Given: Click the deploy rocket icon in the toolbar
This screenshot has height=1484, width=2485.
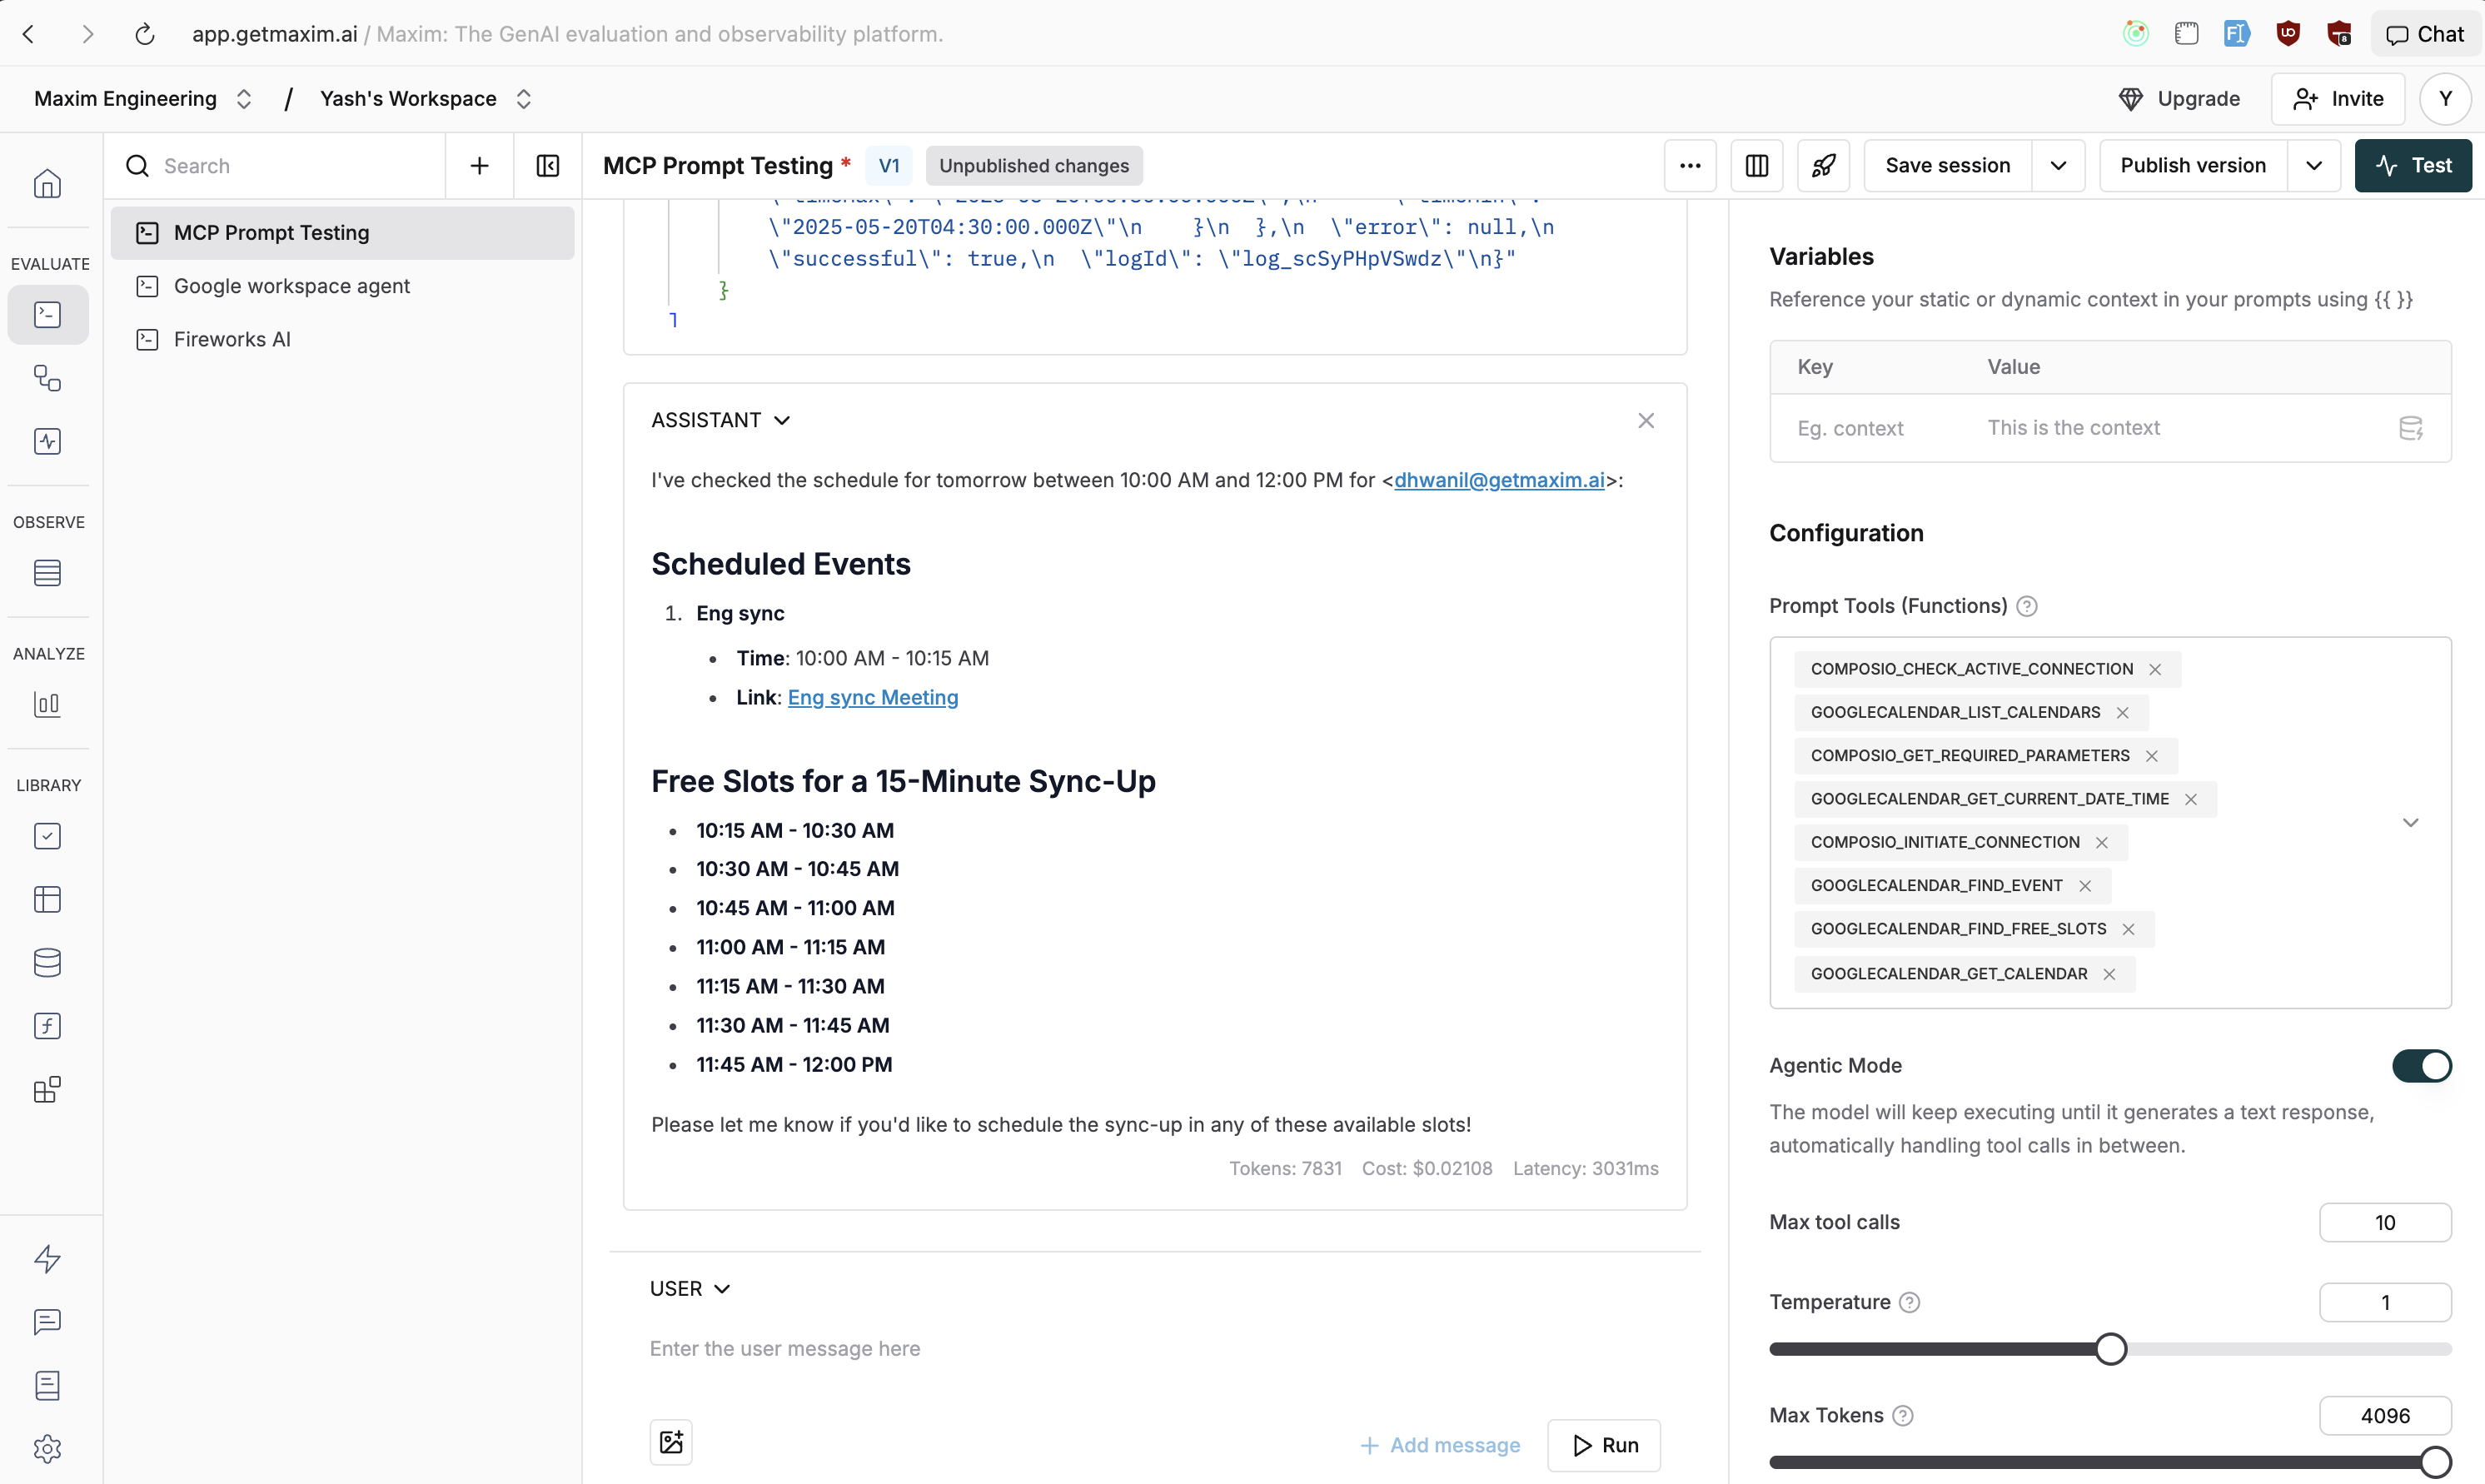Looking at the screenshot, I should tap(1823, 165).
